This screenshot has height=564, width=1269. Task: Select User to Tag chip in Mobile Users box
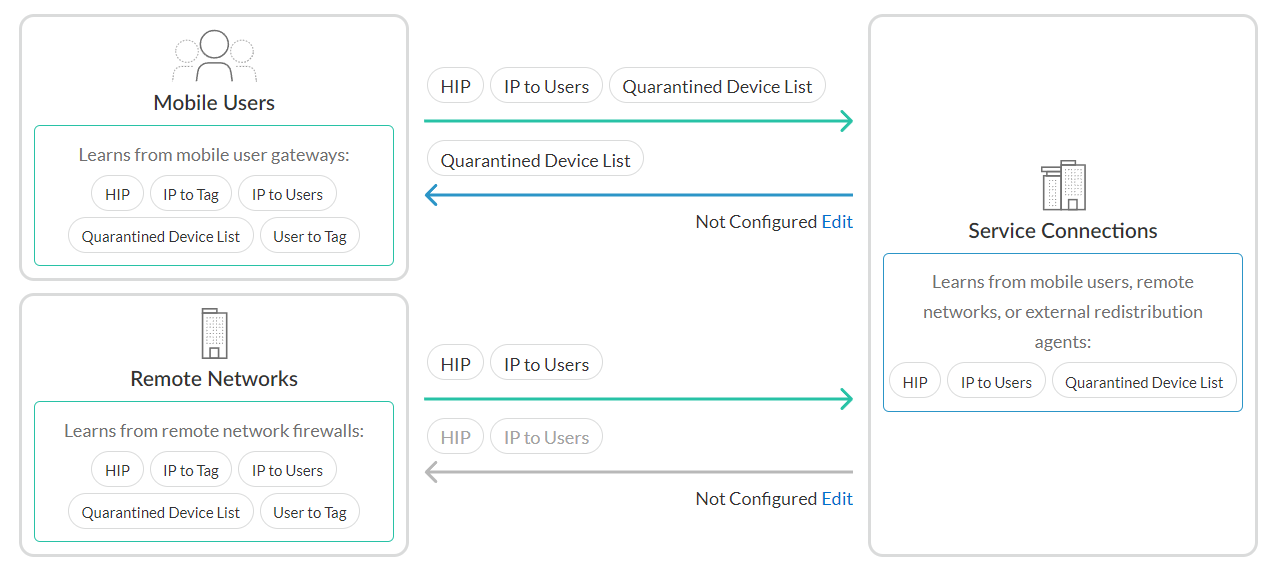[x=310, y=237]
